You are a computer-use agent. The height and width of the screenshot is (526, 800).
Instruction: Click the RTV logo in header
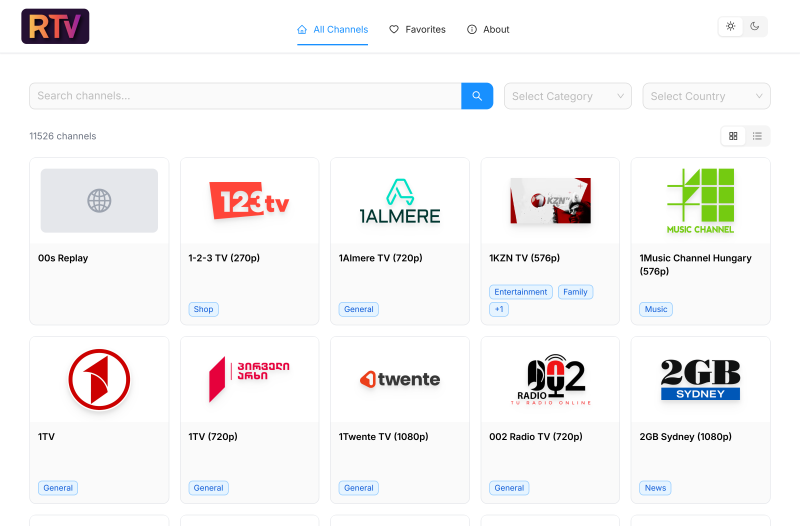[x=55, y=26]
